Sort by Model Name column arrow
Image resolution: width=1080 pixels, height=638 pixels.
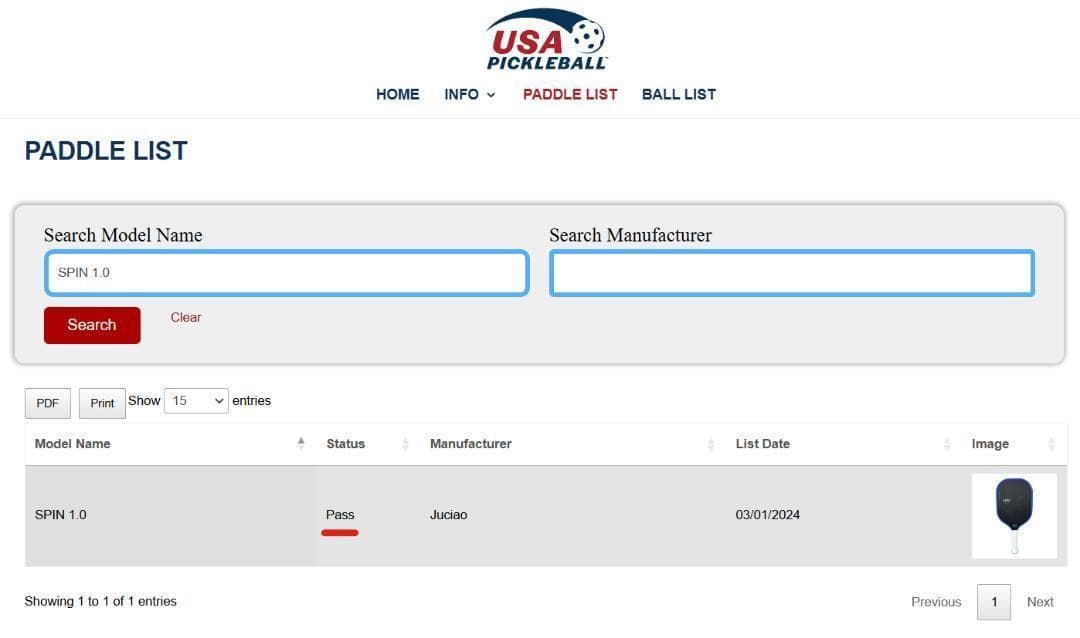tap(301, 444)
